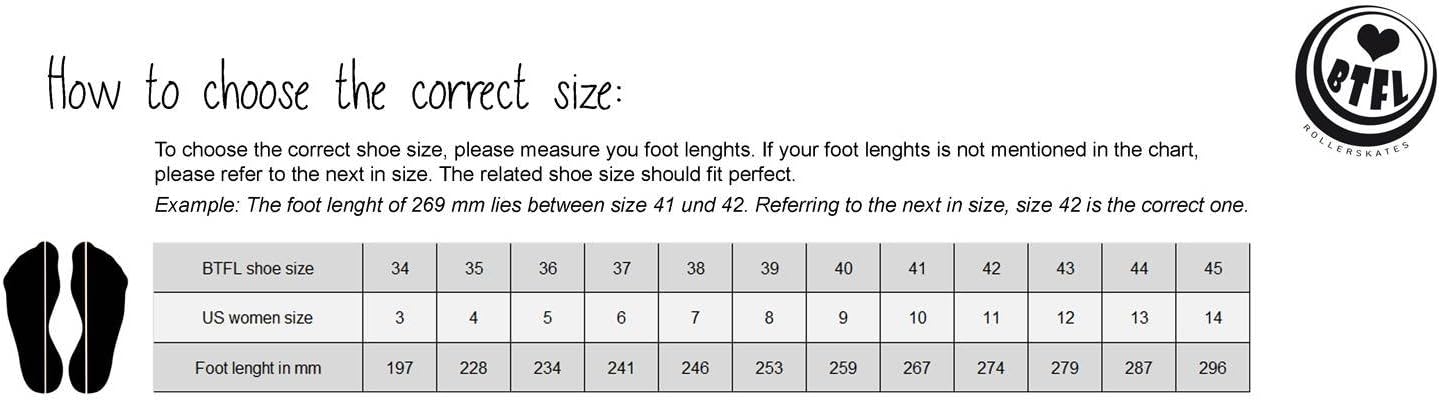Click the 241 mm foot length cell
1439x400 pixels.
(621, 368)
